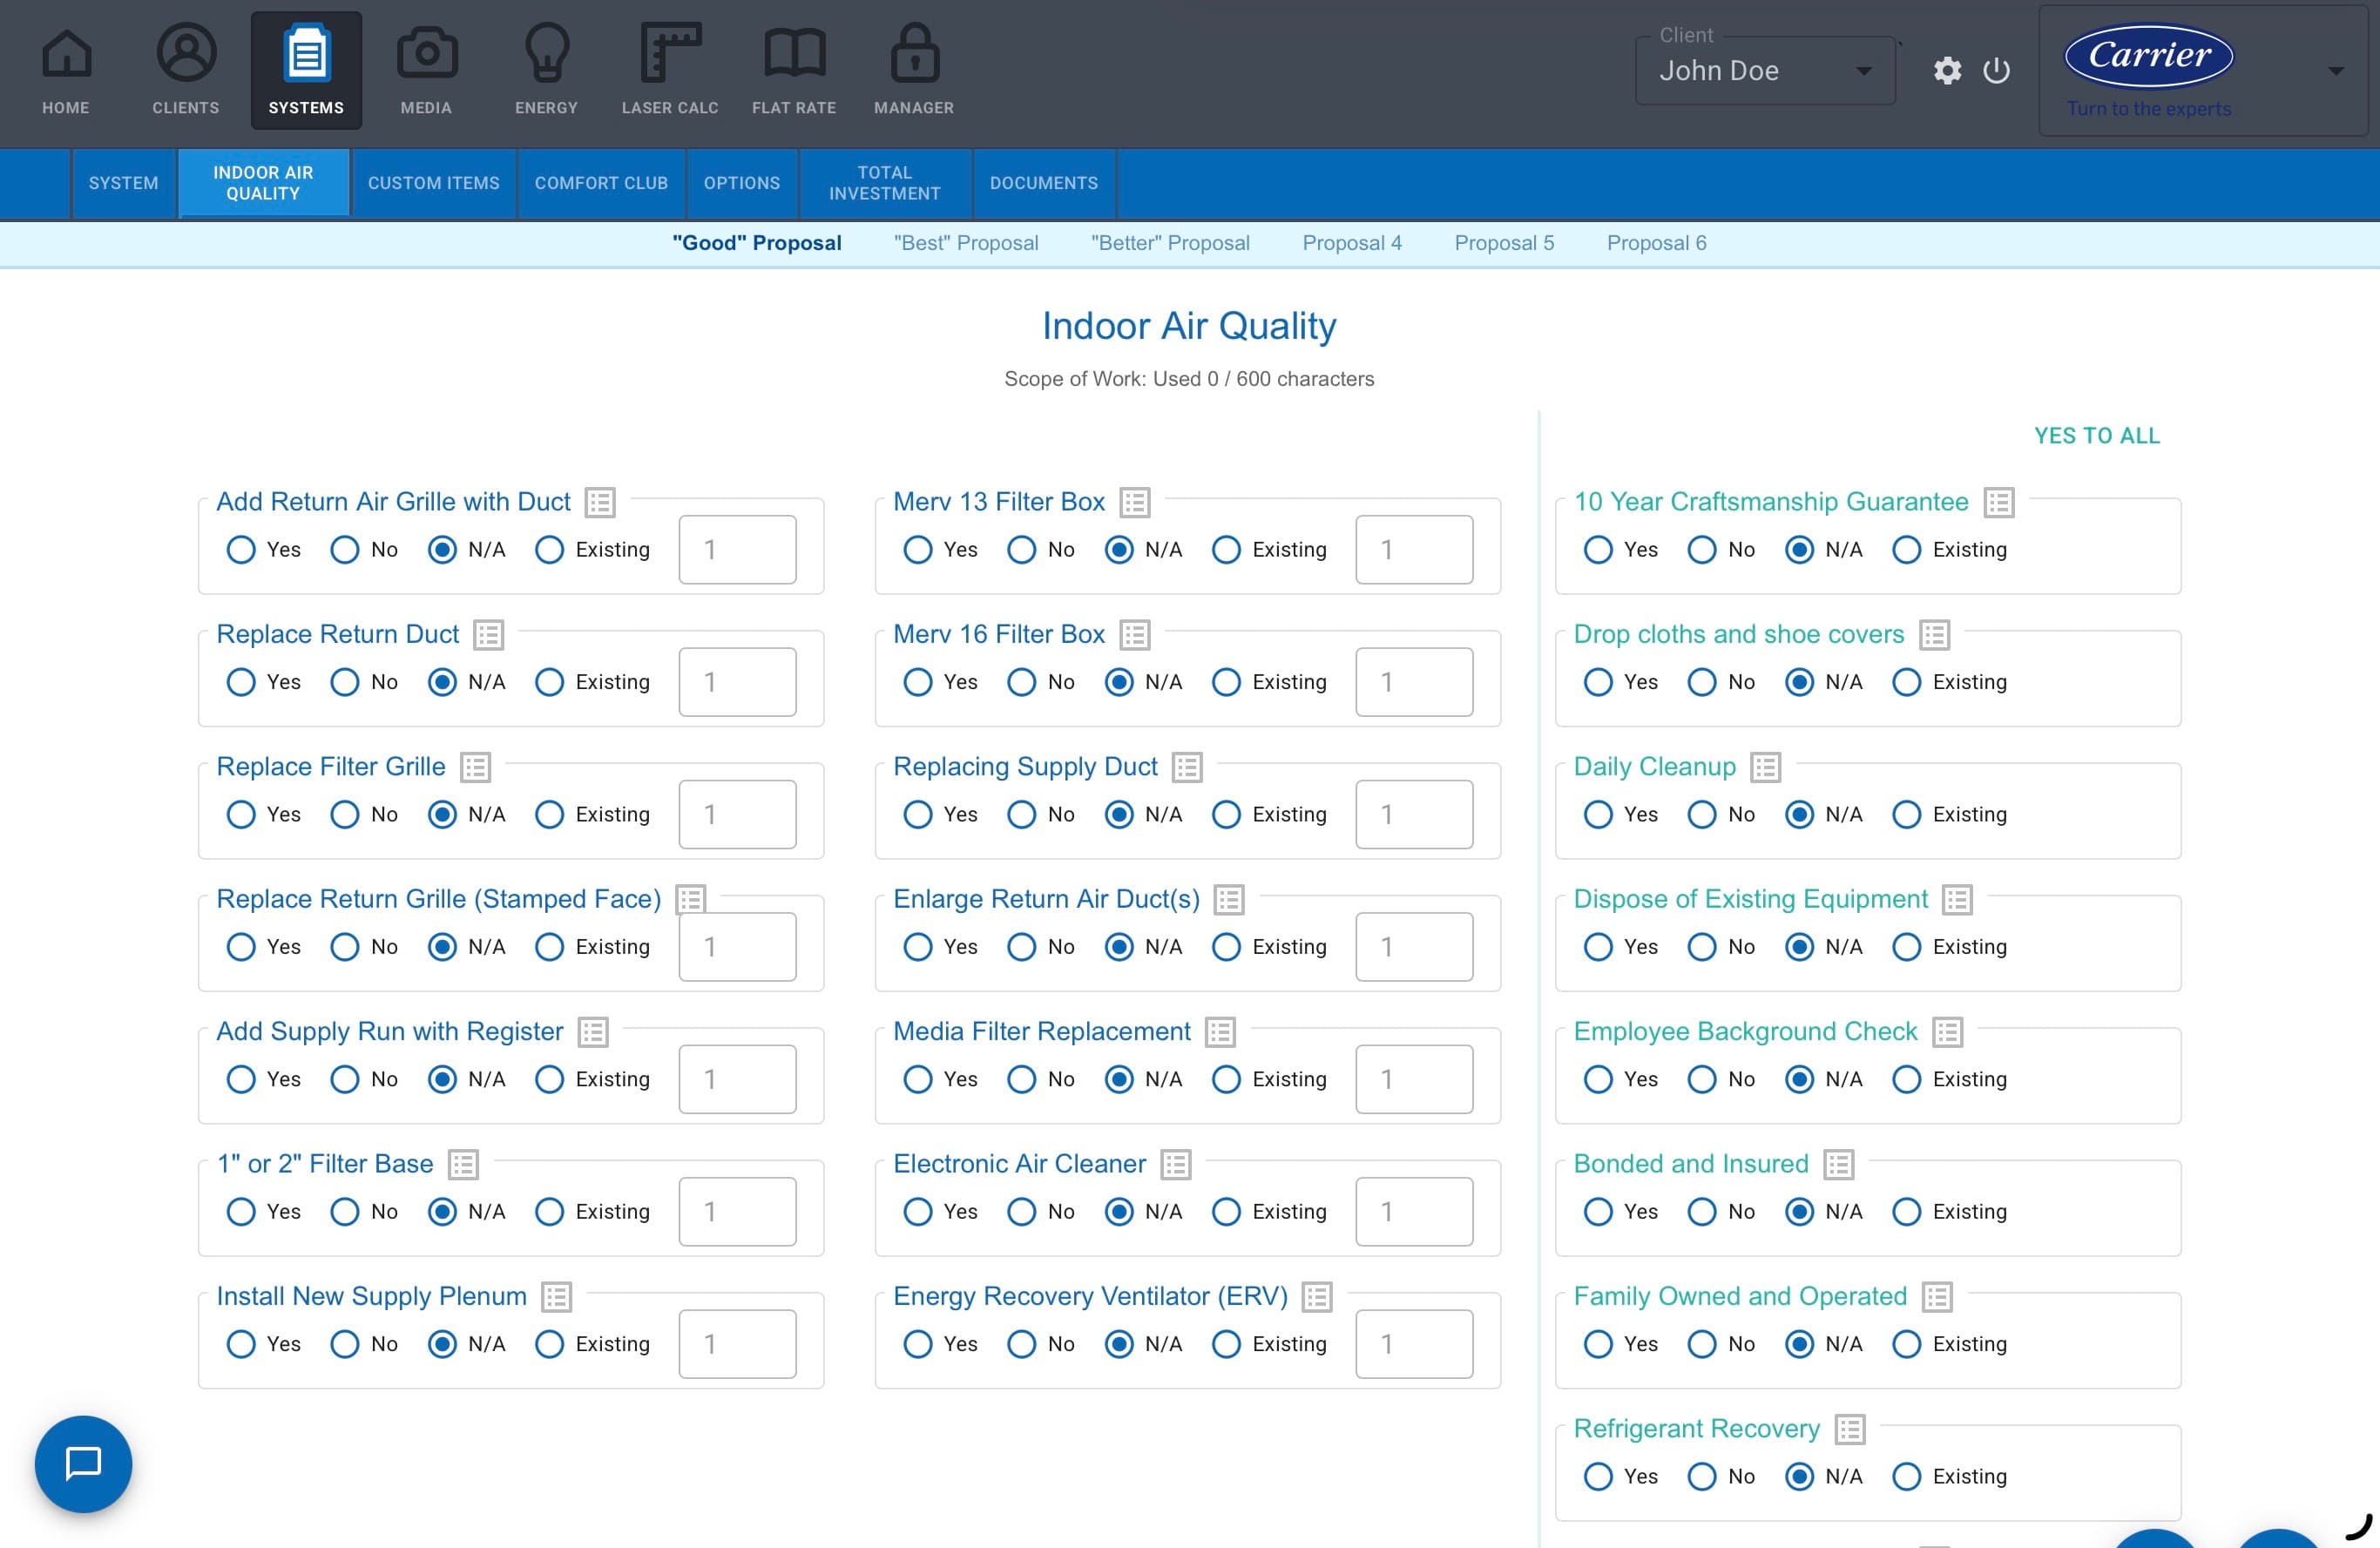Select No for Family Owned and Operated
This screenshot has width=2380, height=1548.
point(1702,1344)
